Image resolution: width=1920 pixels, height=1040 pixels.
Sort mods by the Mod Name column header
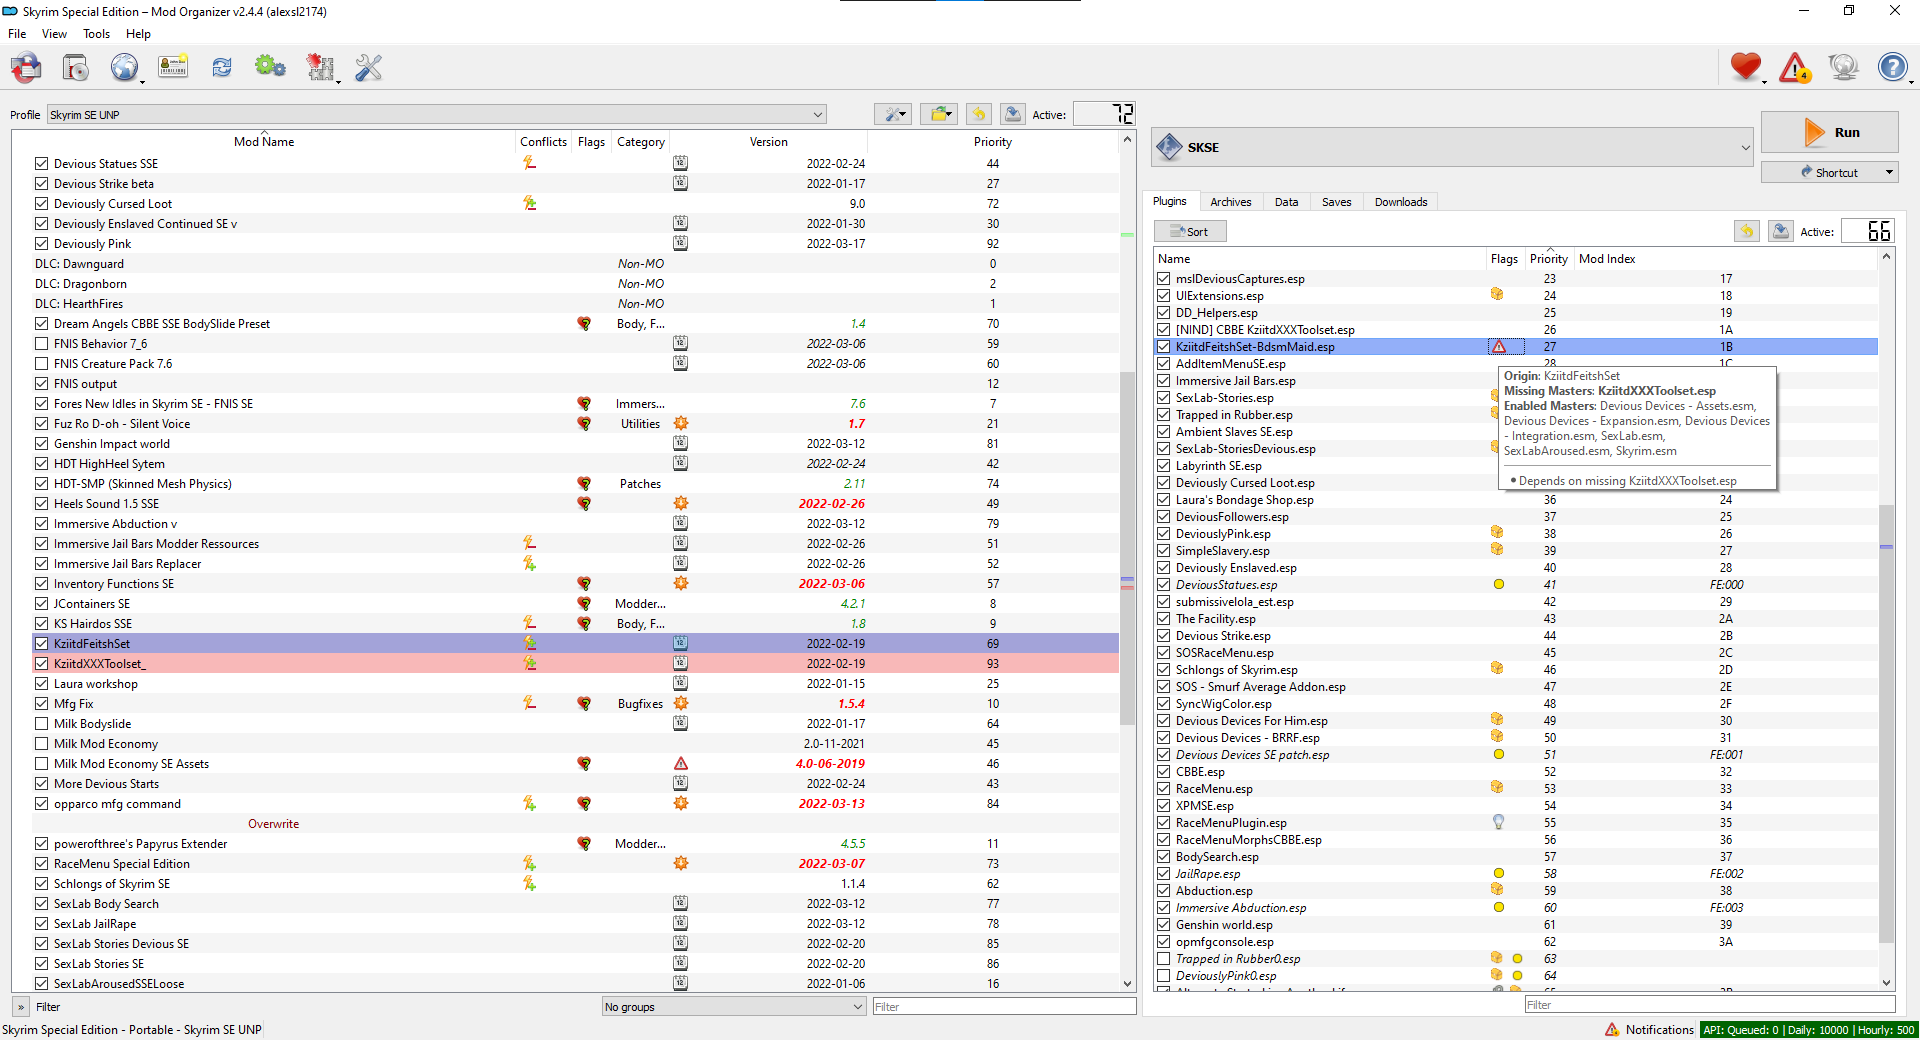click(264, 142)
